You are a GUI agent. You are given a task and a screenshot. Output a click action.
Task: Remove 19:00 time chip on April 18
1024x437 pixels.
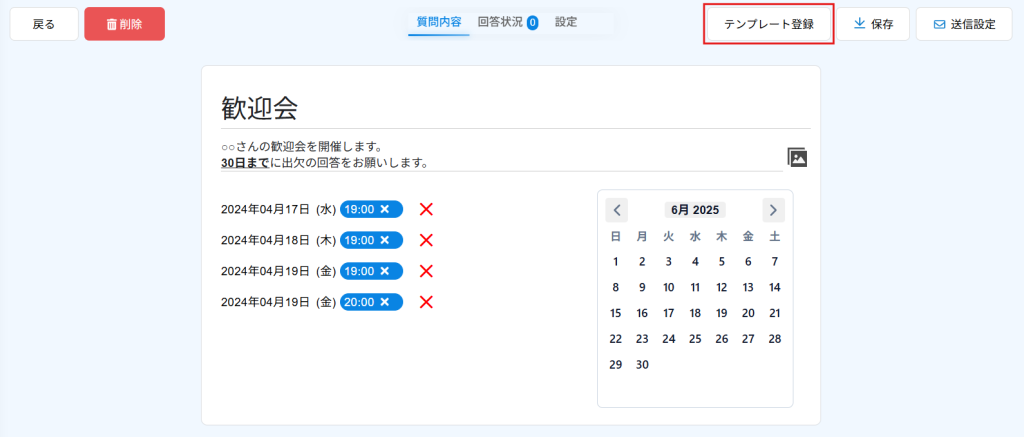click(x=385, y=240)
